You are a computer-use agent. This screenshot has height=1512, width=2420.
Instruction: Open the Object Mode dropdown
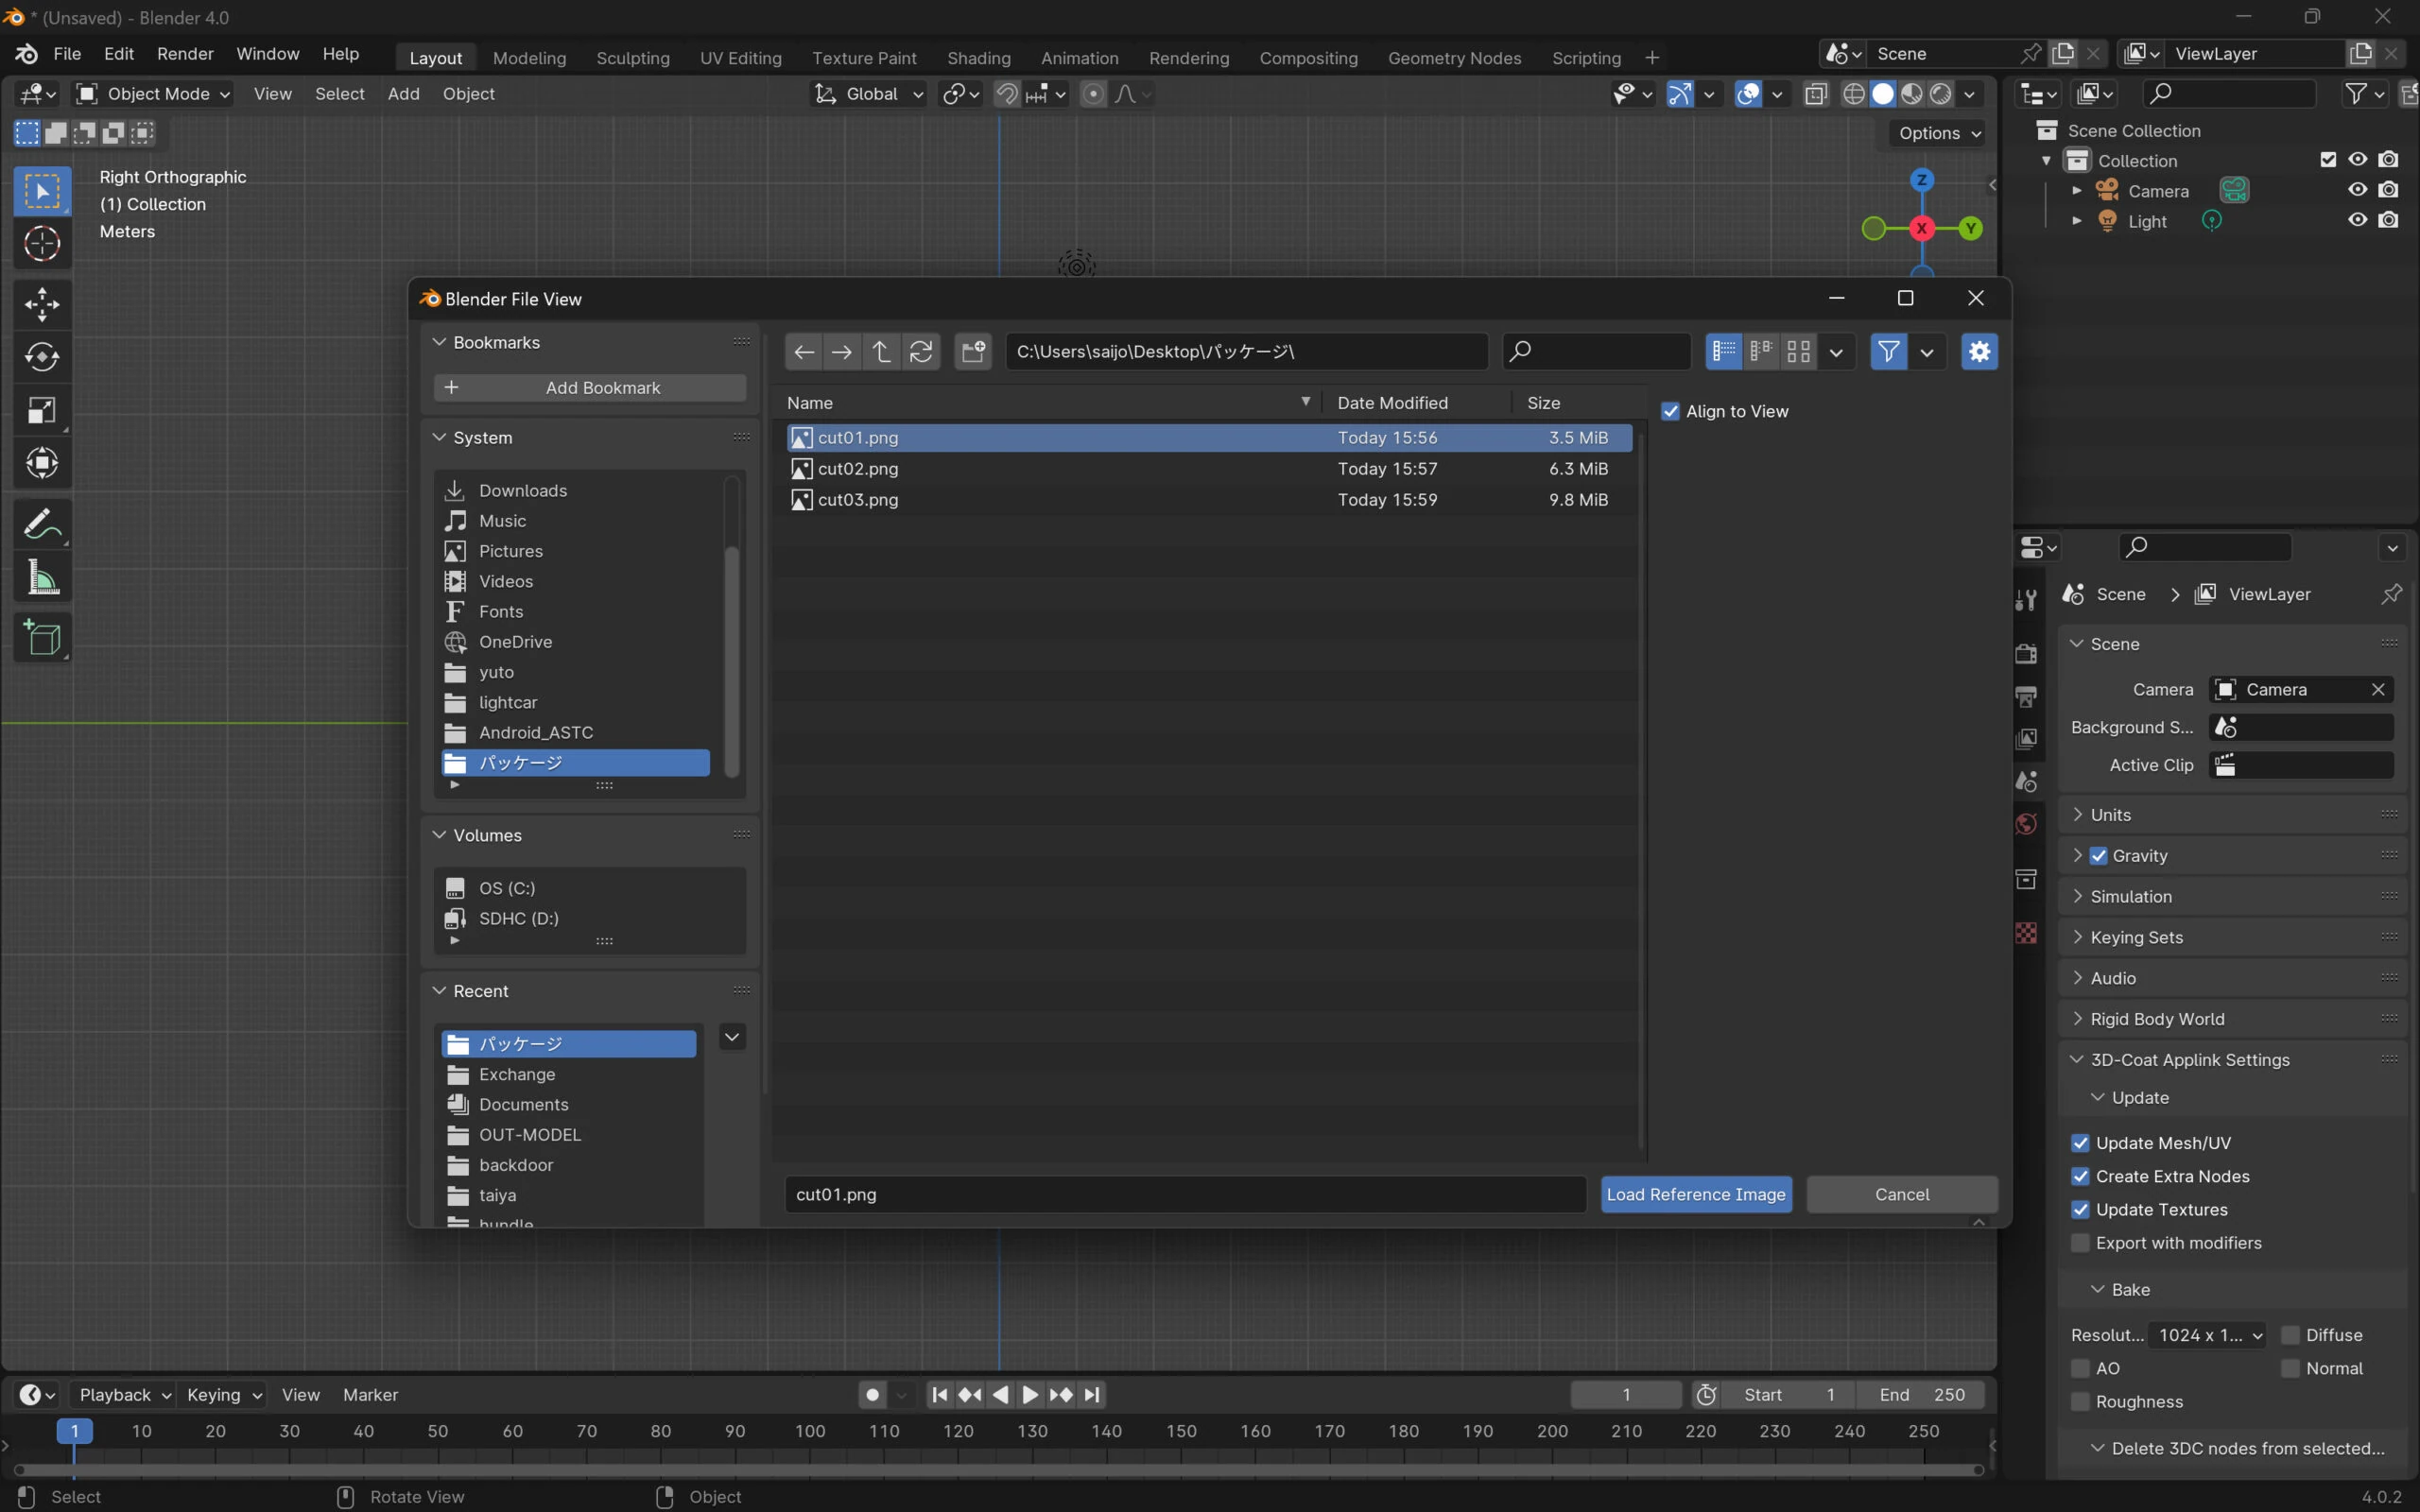(x=155, y=94)
